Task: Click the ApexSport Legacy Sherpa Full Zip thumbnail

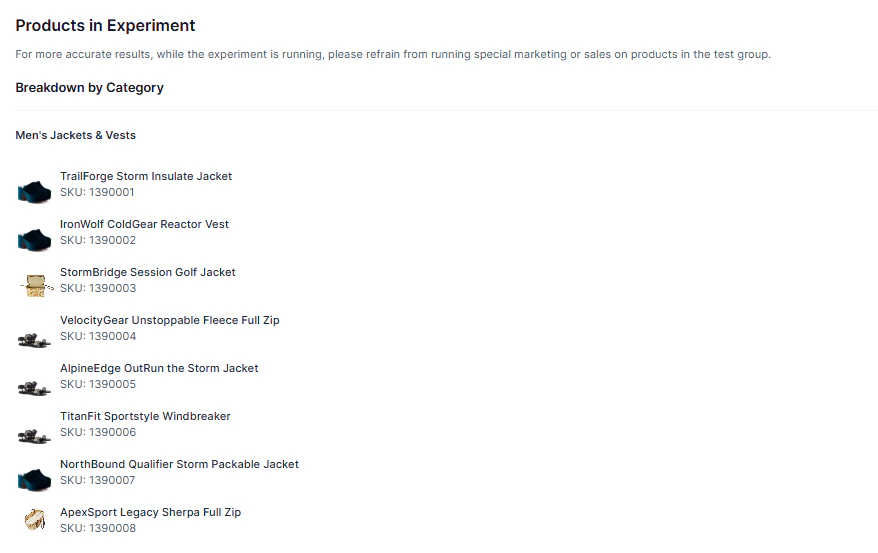Action: [x=35, y=519]
